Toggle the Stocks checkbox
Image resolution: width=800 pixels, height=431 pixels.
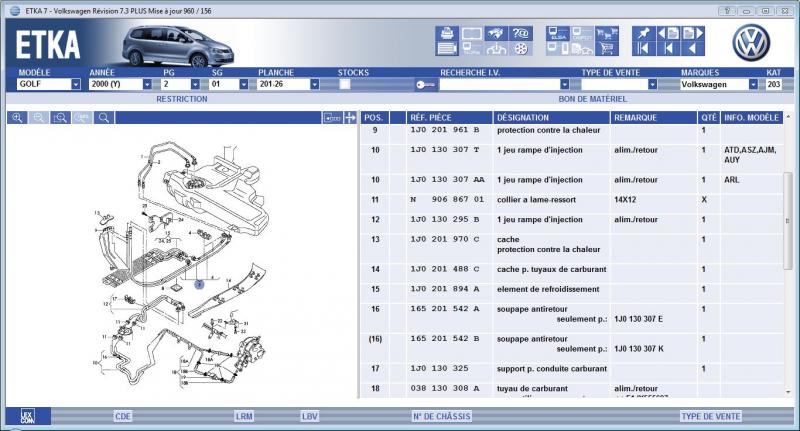click(345, 84)
